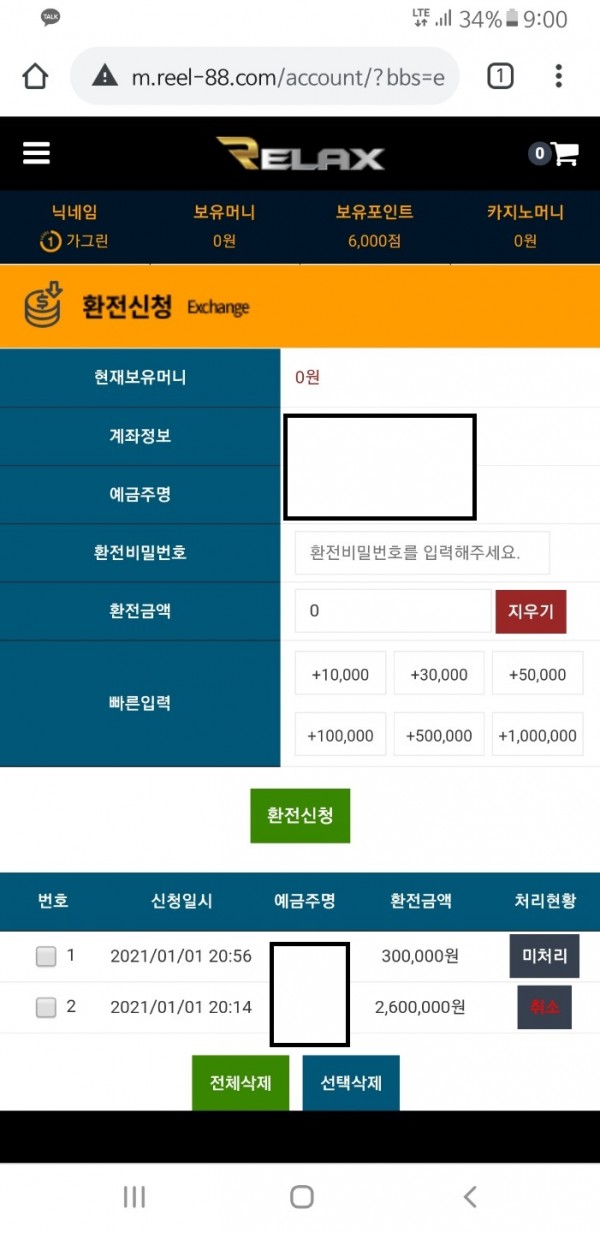Tap the Android recent apps icon
The width and height of the screenshot is (600, 1233).
(x=134, y=1196)
